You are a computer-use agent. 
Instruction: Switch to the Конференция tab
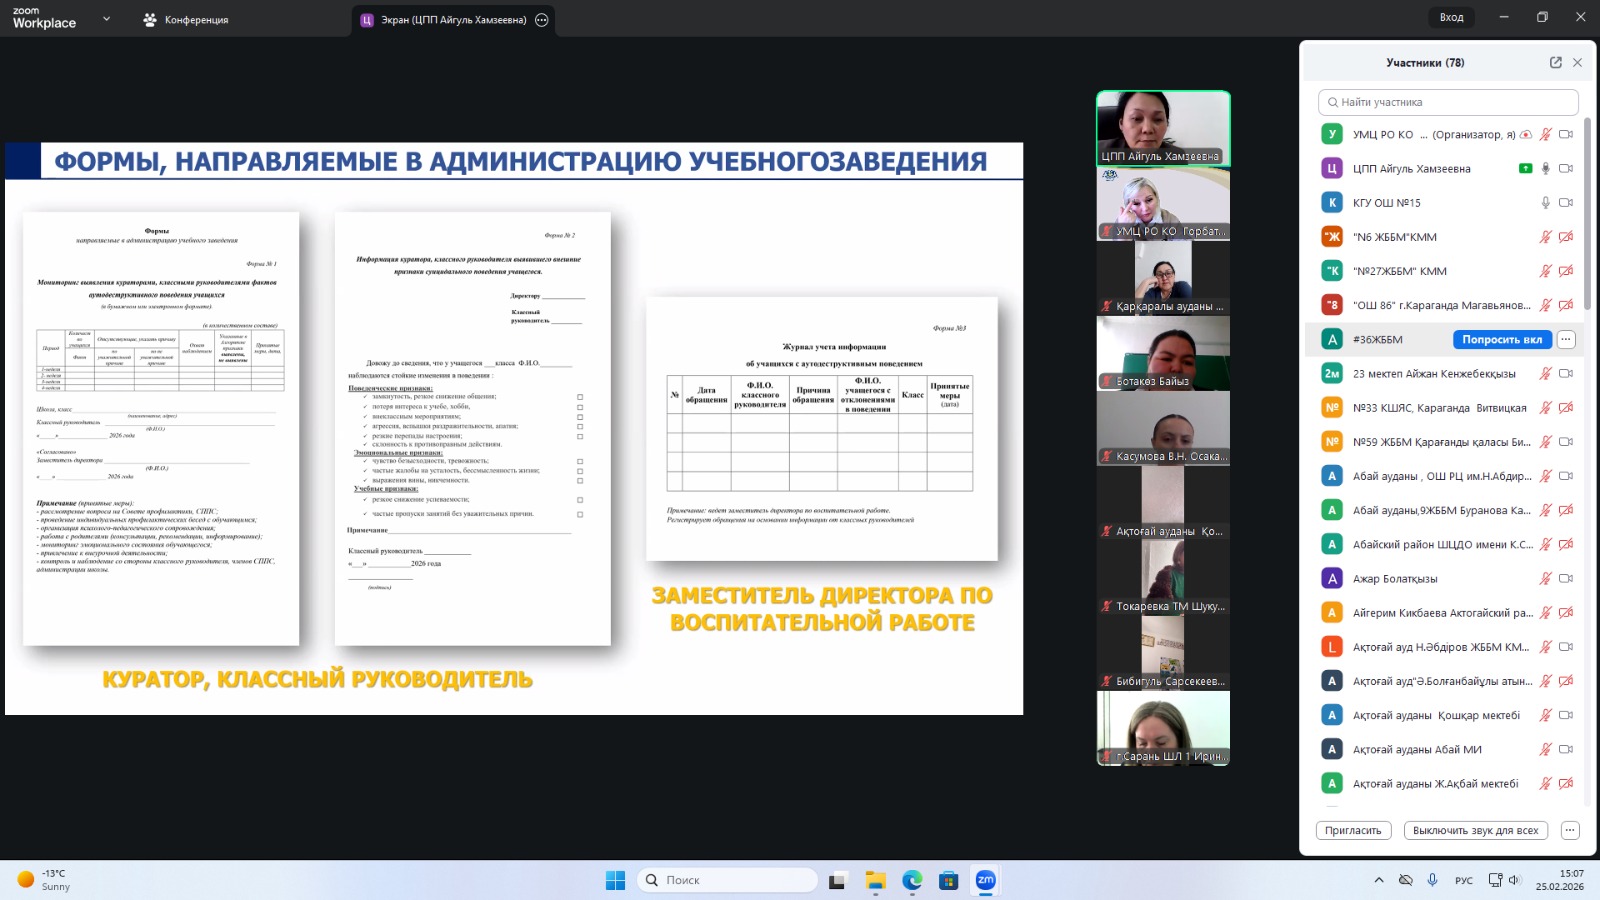point(186,20)
